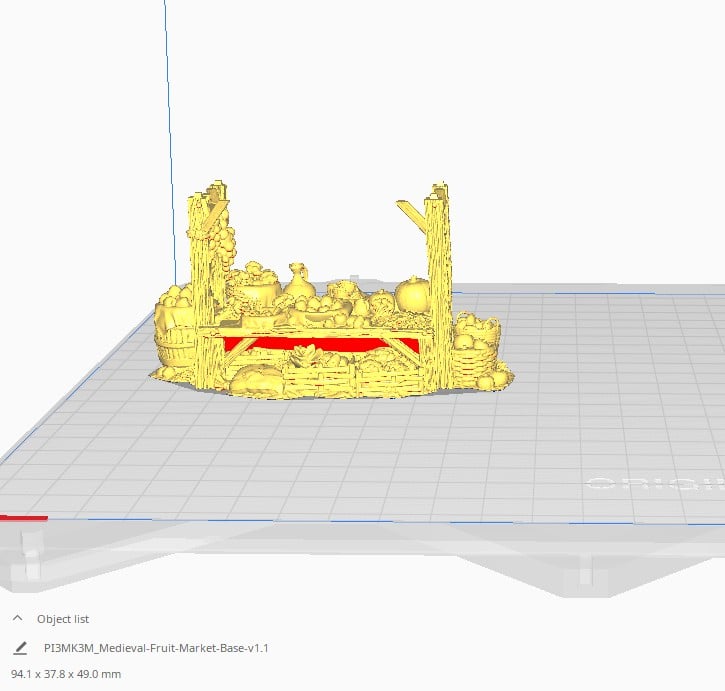Select the pumpkin on the market table
Viewport: 725px width, 691px height.
coord(412,293)
